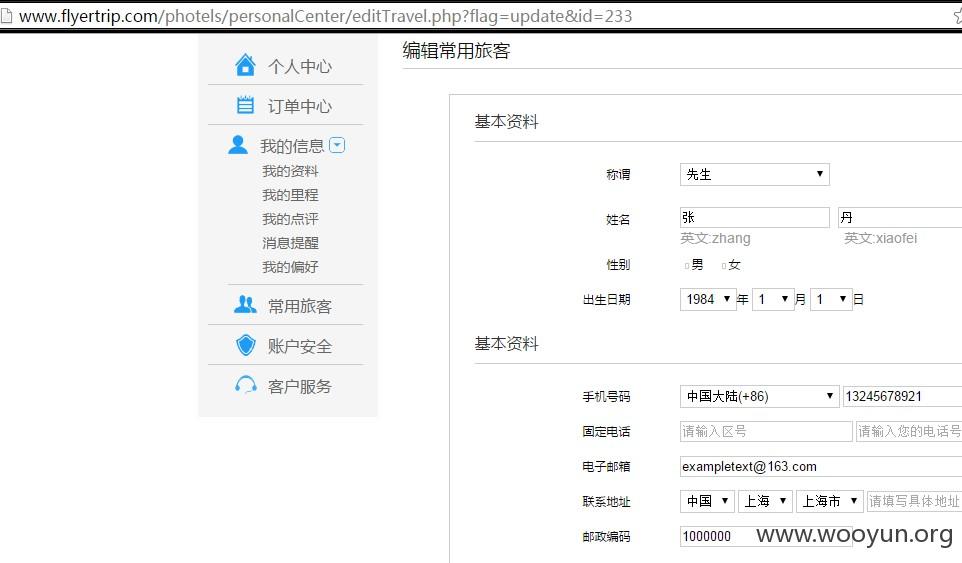This screenshot has width=962, height=563.
Task: Click the browser address bar URL
Action: (x=325, y=16)
